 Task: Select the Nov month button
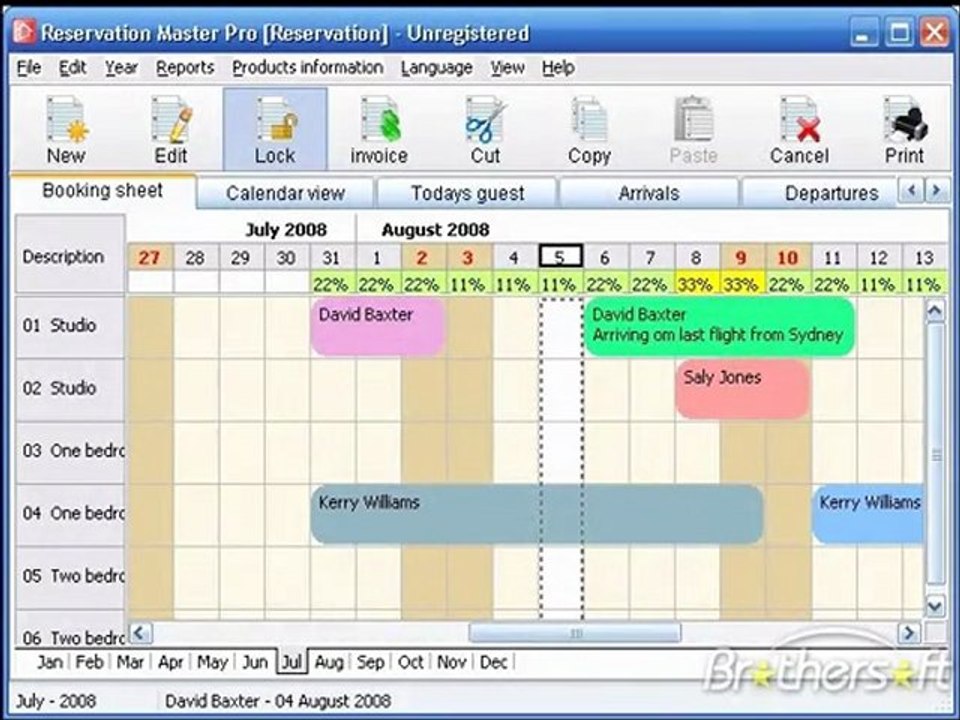451,662
